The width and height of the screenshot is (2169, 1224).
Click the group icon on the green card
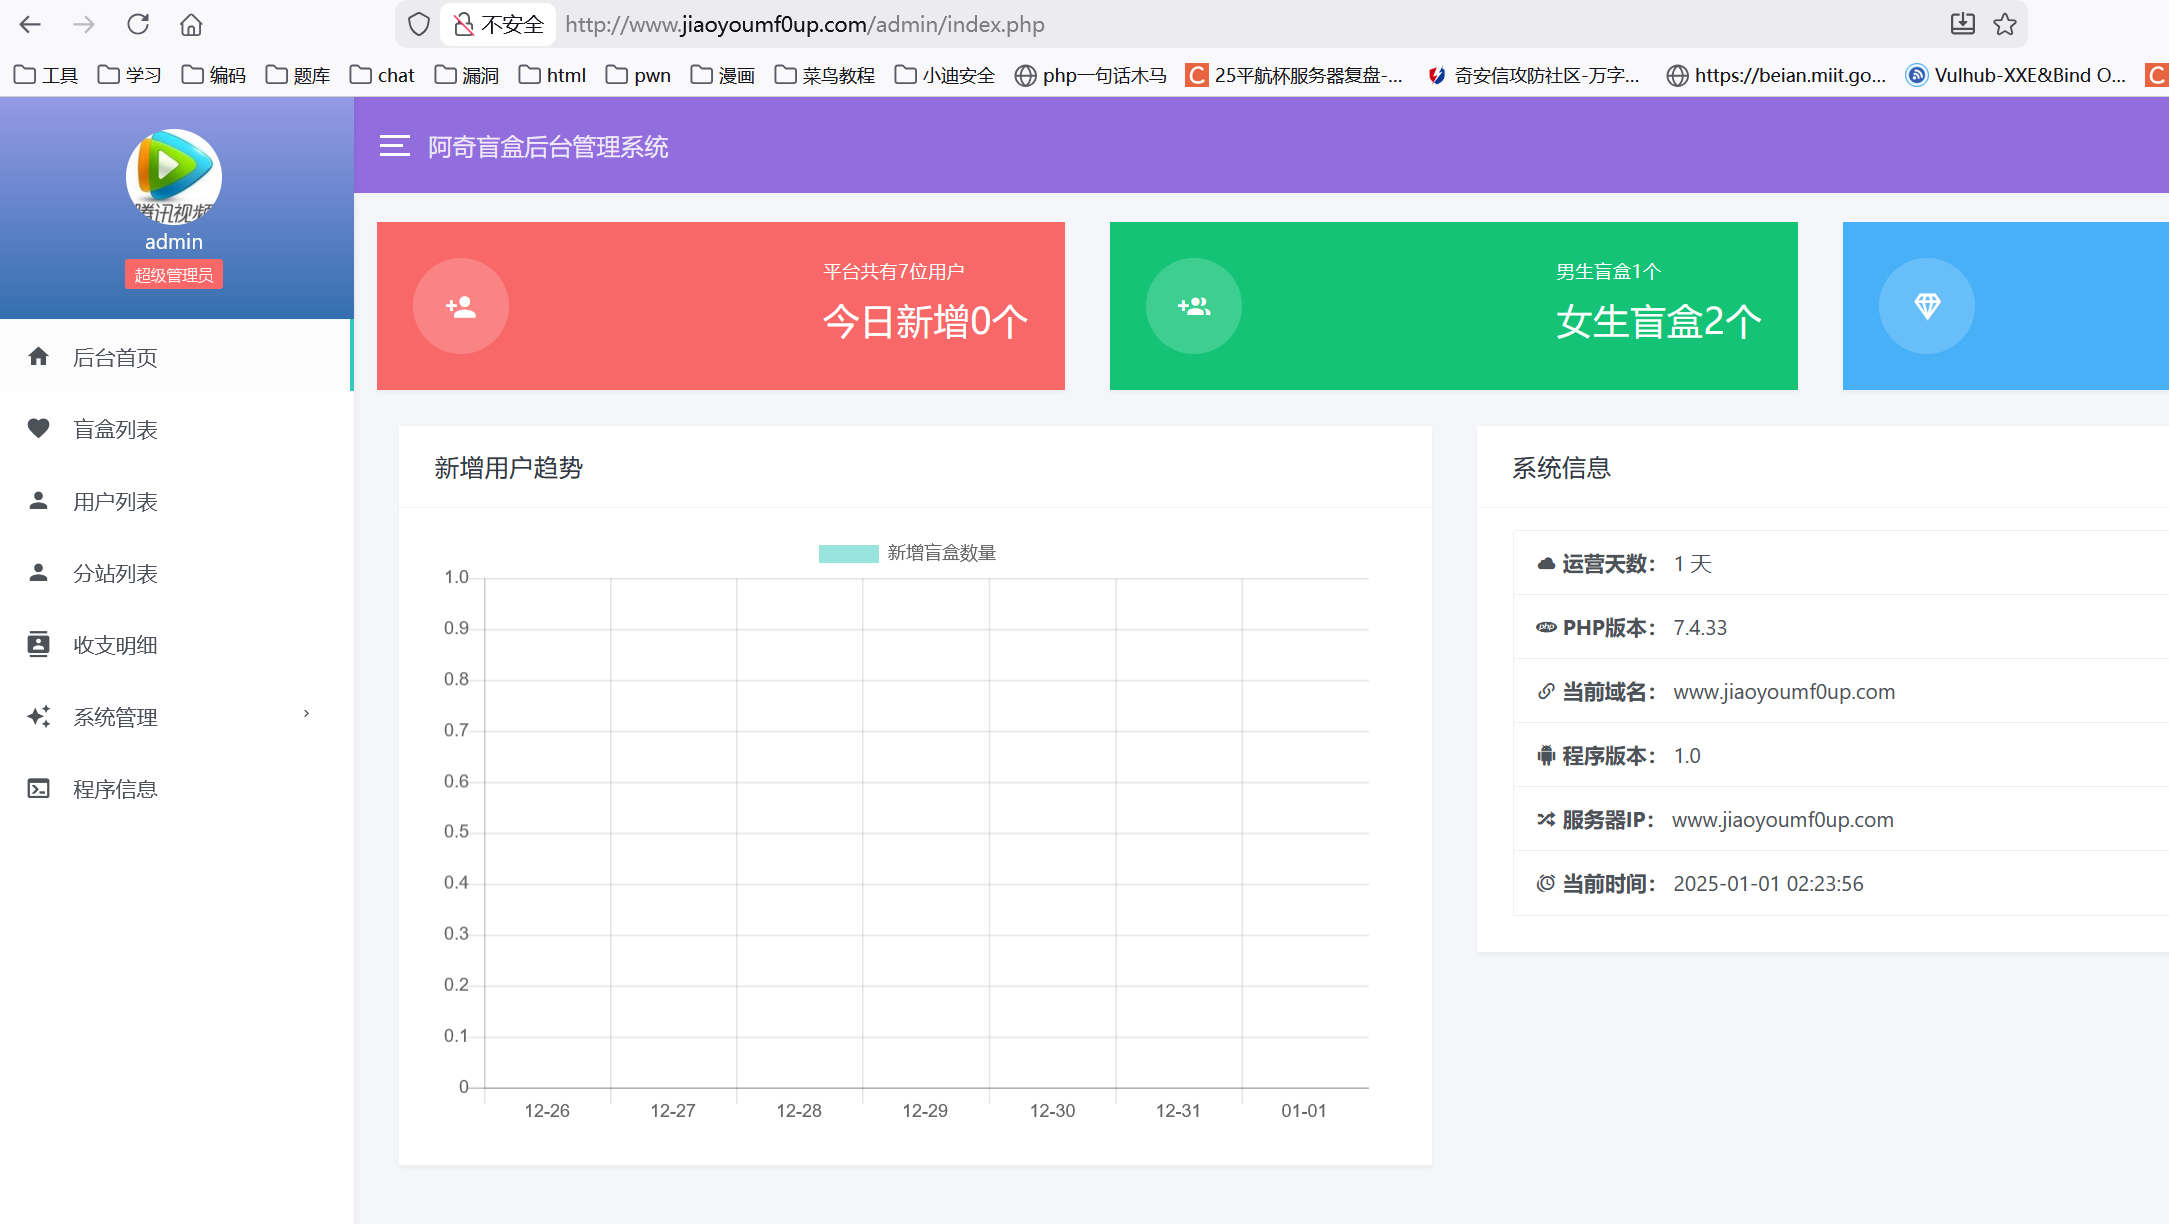[x=1194, y=306]
